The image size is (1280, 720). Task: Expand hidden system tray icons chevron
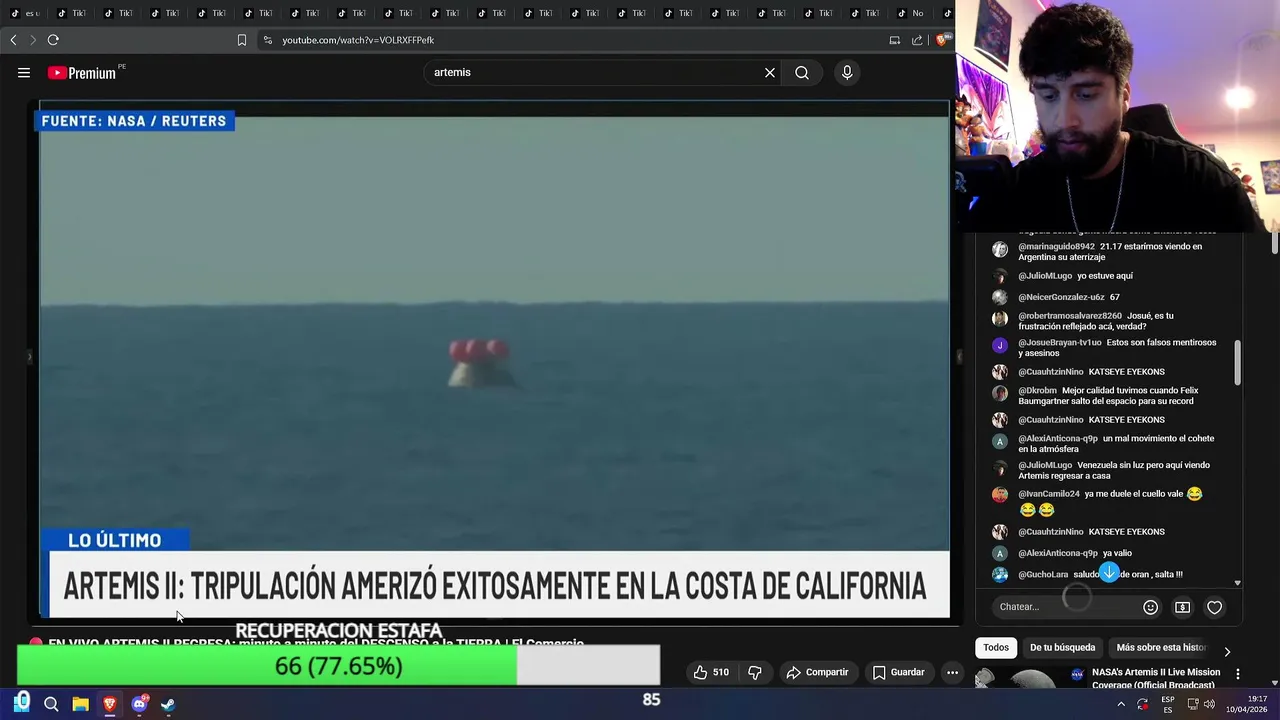pyautogui.click(x=1120, y=704)
